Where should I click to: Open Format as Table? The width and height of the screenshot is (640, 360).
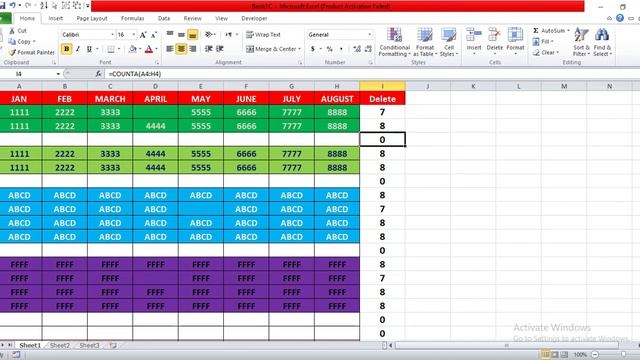(425, 42)
